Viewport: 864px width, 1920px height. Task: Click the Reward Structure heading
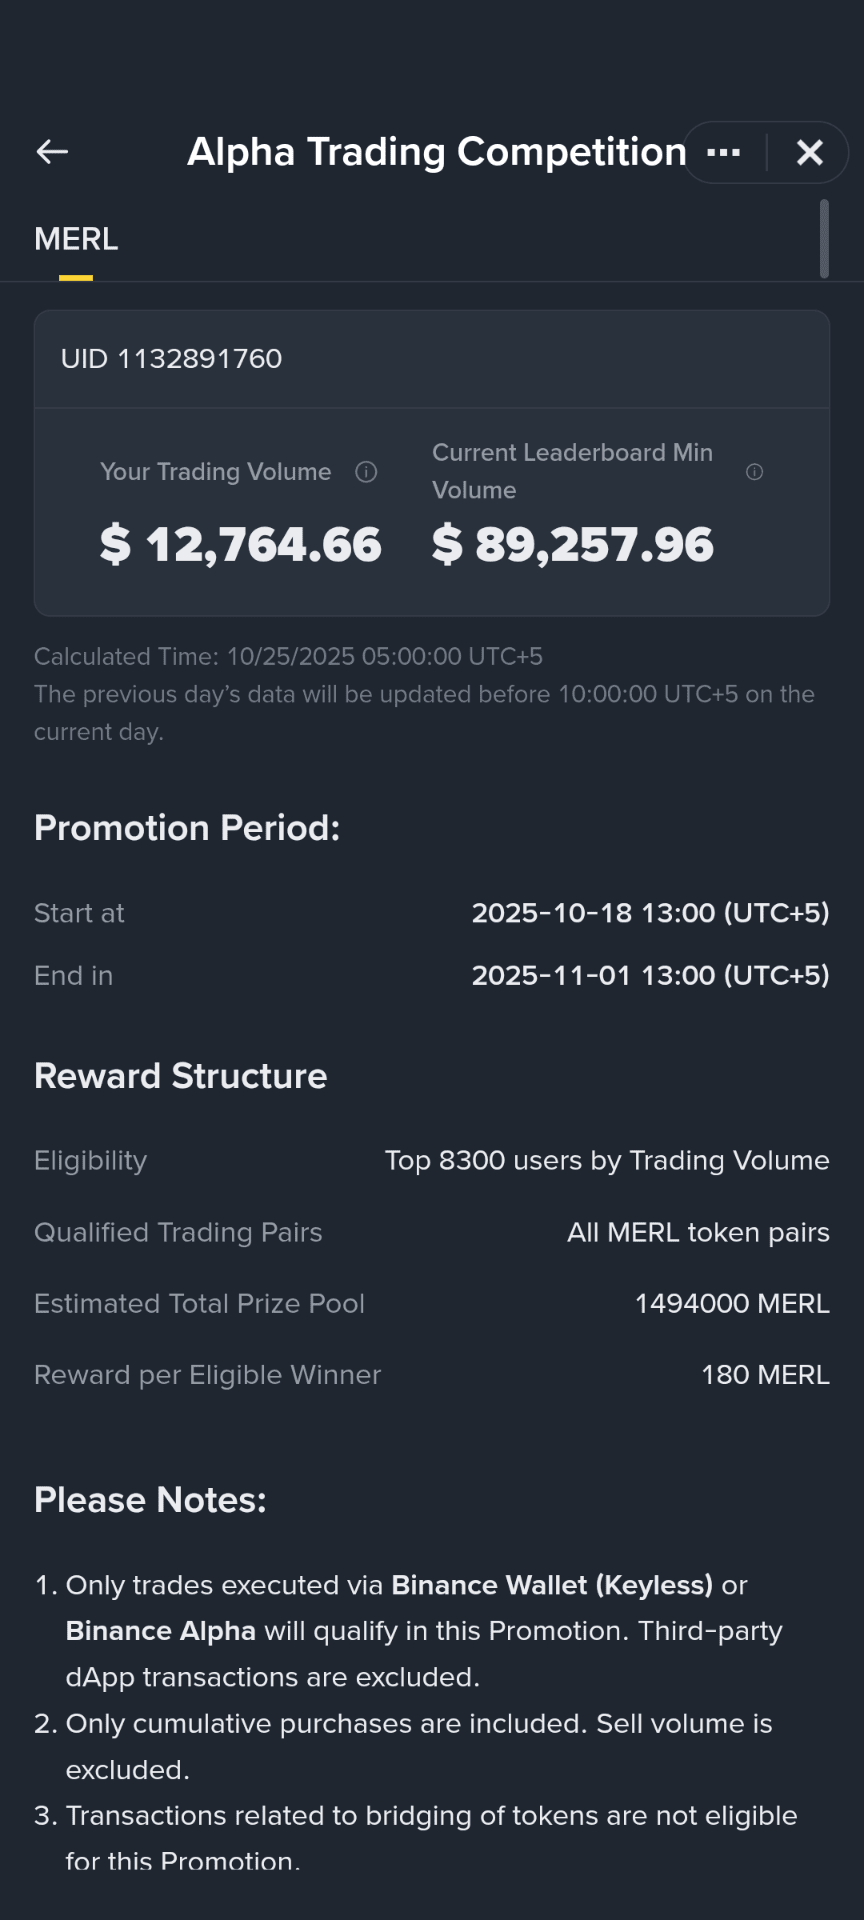point(181,1076)
